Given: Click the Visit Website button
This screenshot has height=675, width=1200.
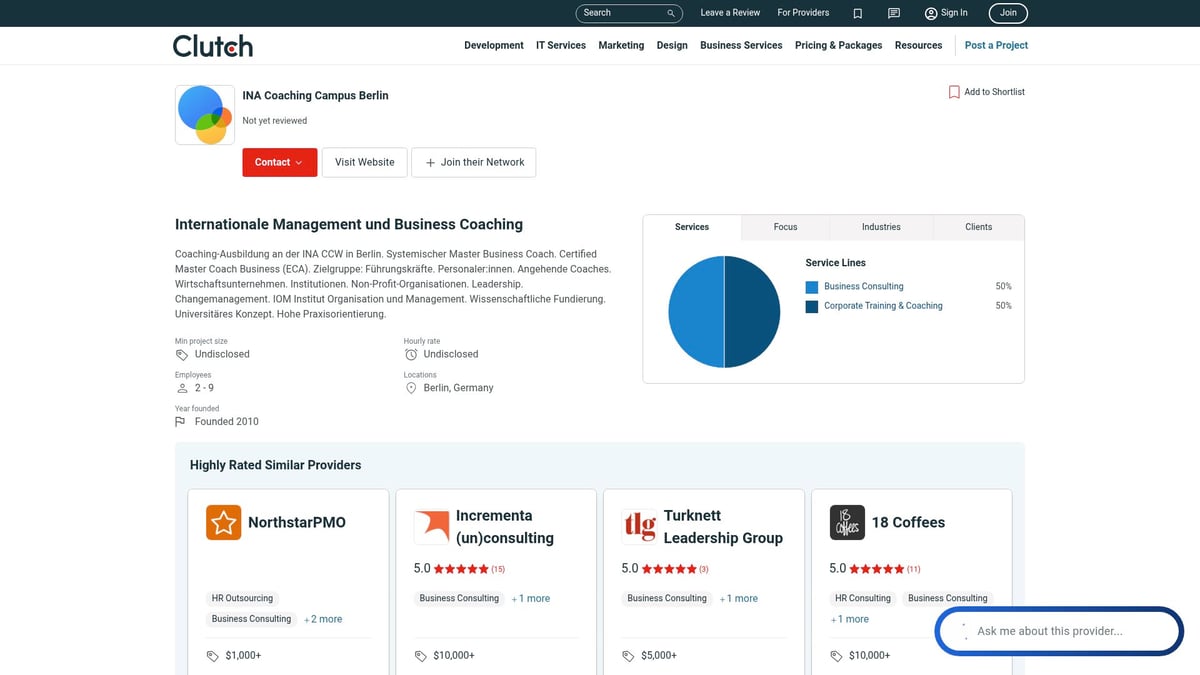Looking at the screenshot, I should click(364, 162).
